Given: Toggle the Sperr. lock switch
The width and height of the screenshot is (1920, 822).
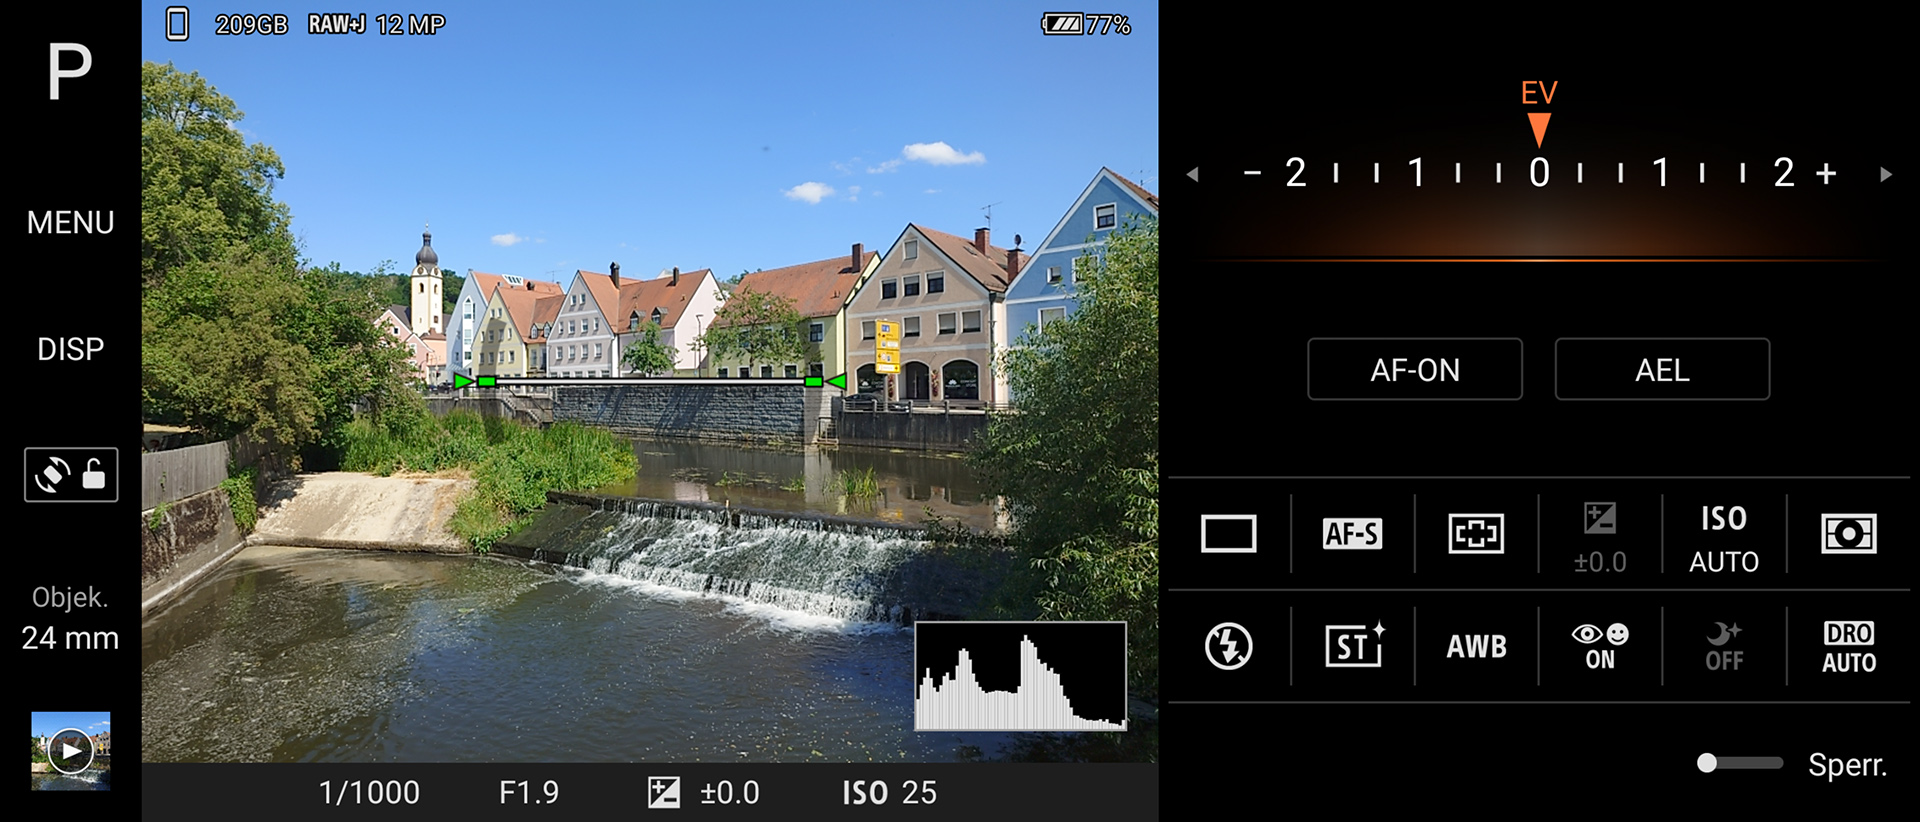Looking at the screenshot, I should pyautogui.click(x=1739, y=763).
